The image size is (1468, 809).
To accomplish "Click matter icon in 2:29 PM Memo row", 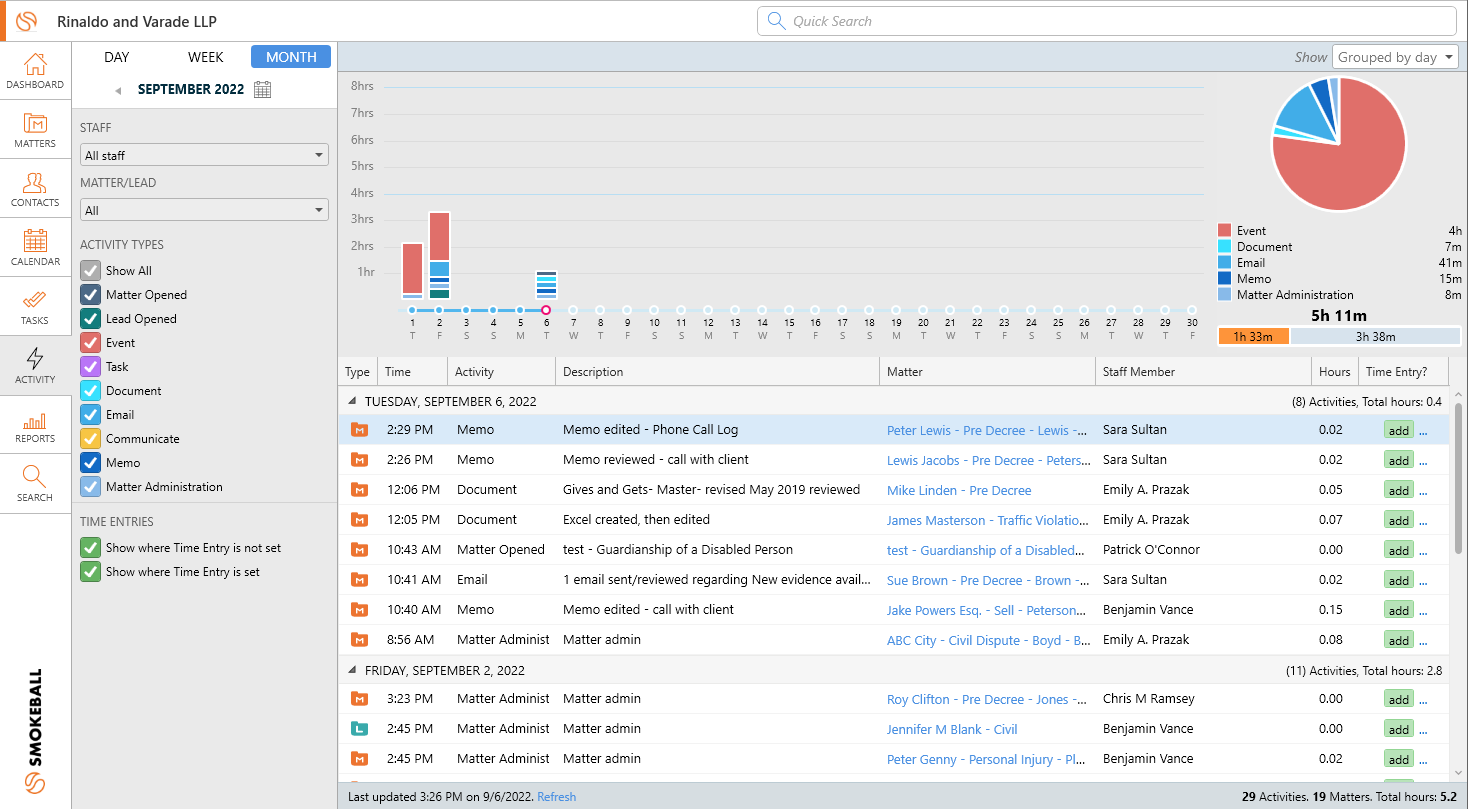I will pos(359,430).
